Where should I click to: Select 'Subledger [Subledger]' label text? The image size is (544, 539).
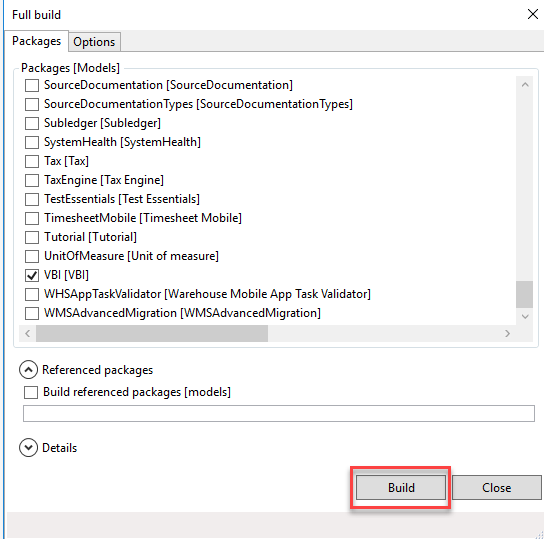tap(102, 123)
